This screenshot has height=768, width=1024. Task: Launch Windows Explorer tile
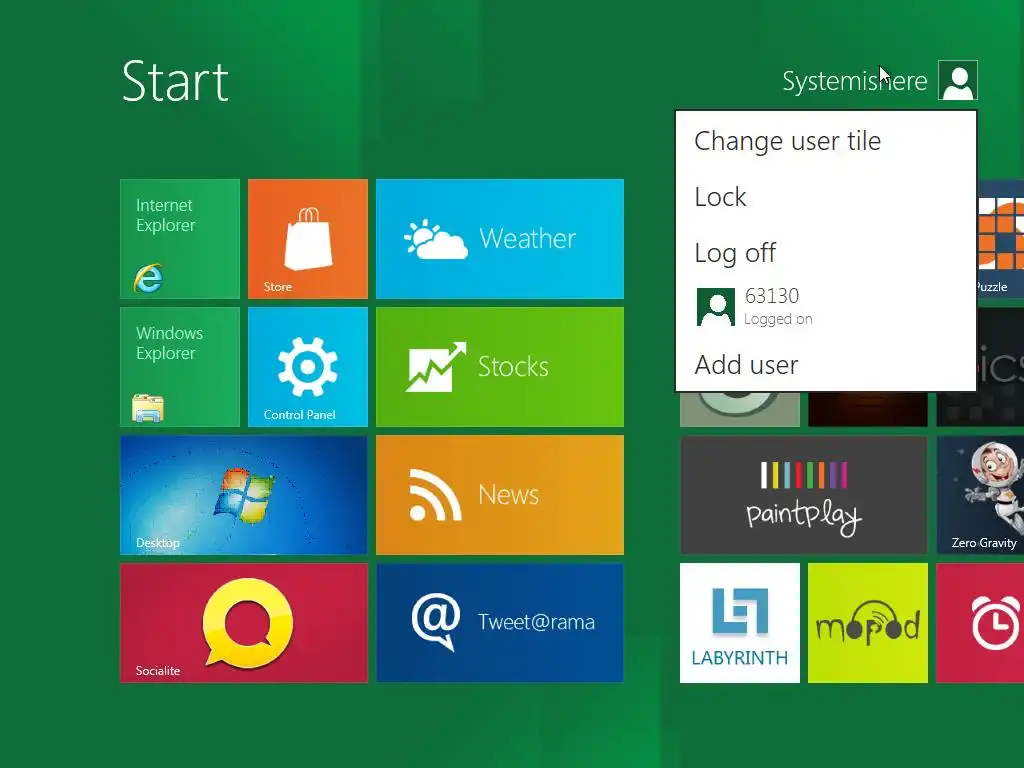[180, 367]
